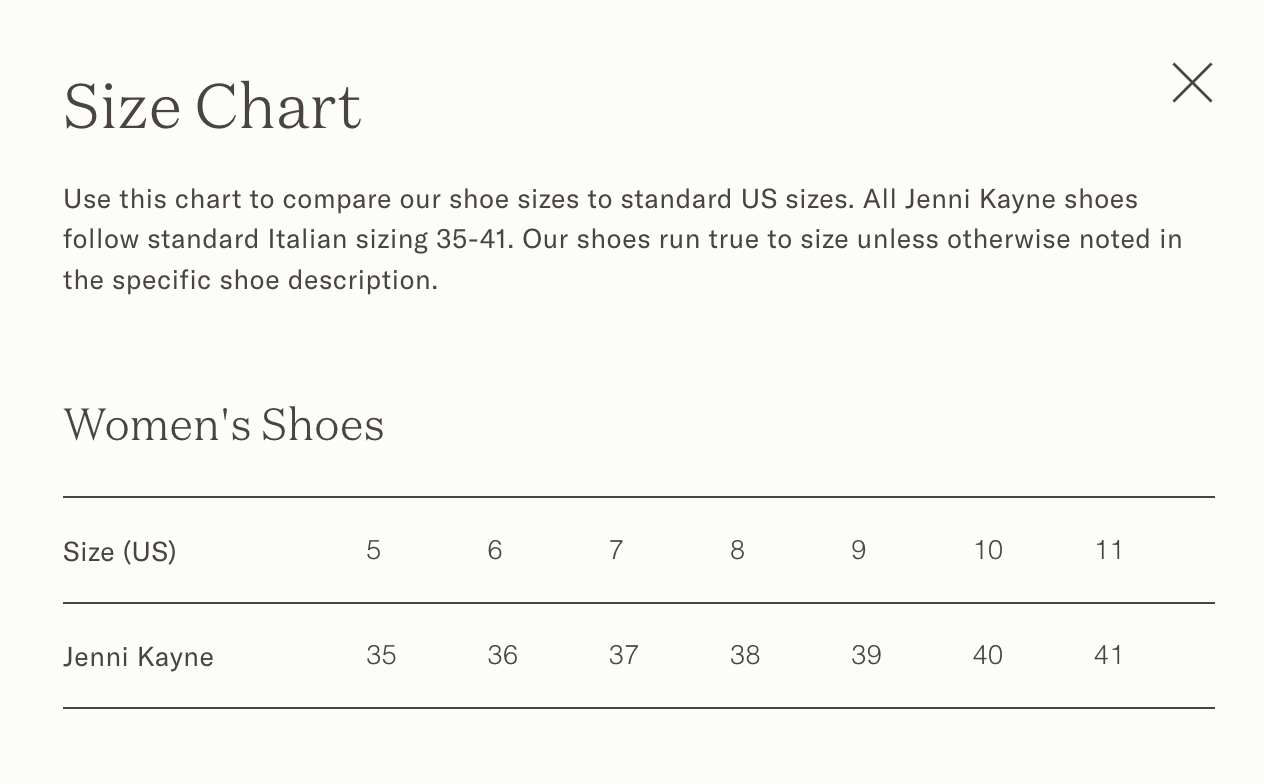Close the Size Chart dialog
This screenshot has height=784, width=1264.
pos(1192,83)
